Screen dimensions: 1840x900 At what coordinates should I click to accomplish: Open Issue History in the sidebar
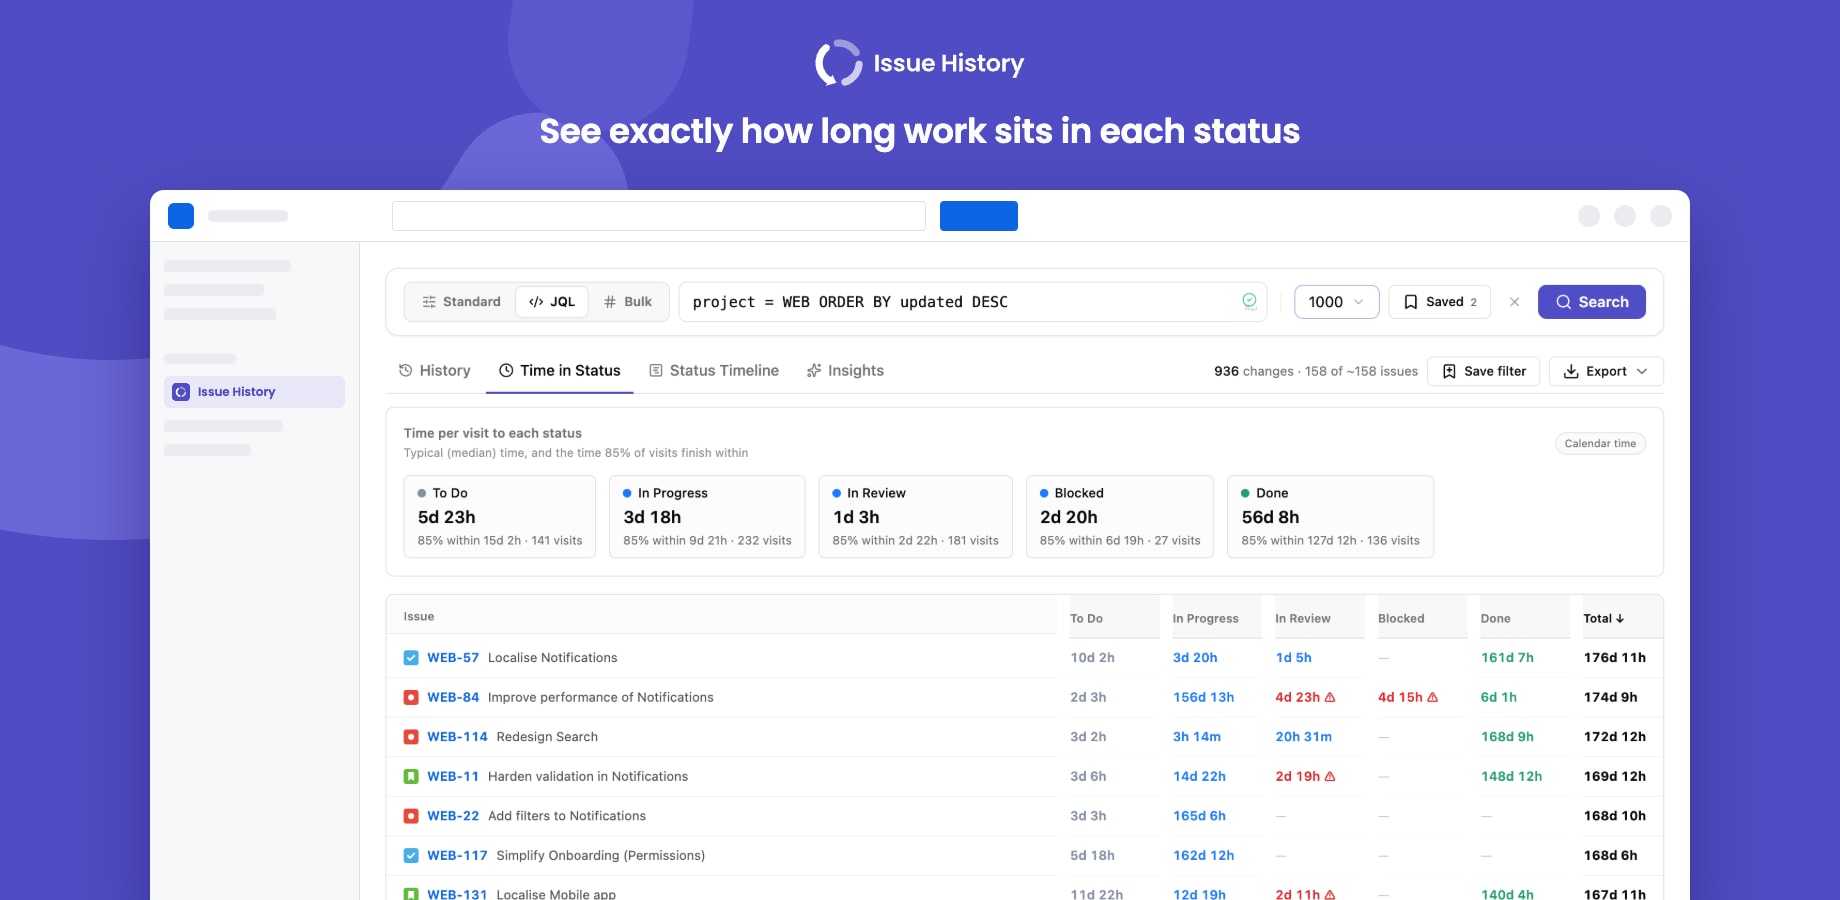(x=254, y=392)
